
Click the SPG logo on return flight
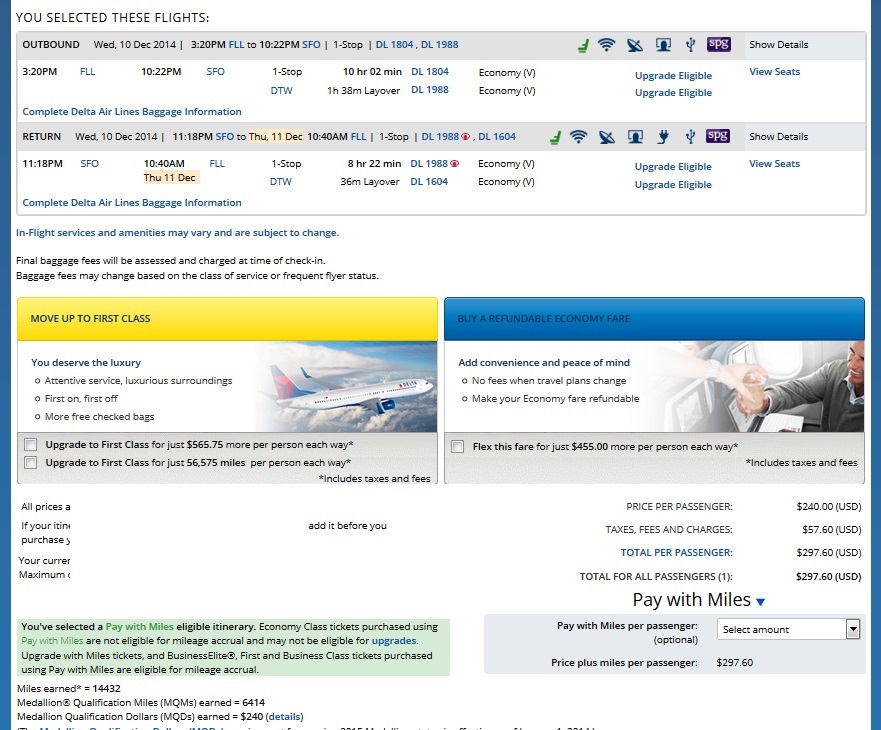coord(718,136)
